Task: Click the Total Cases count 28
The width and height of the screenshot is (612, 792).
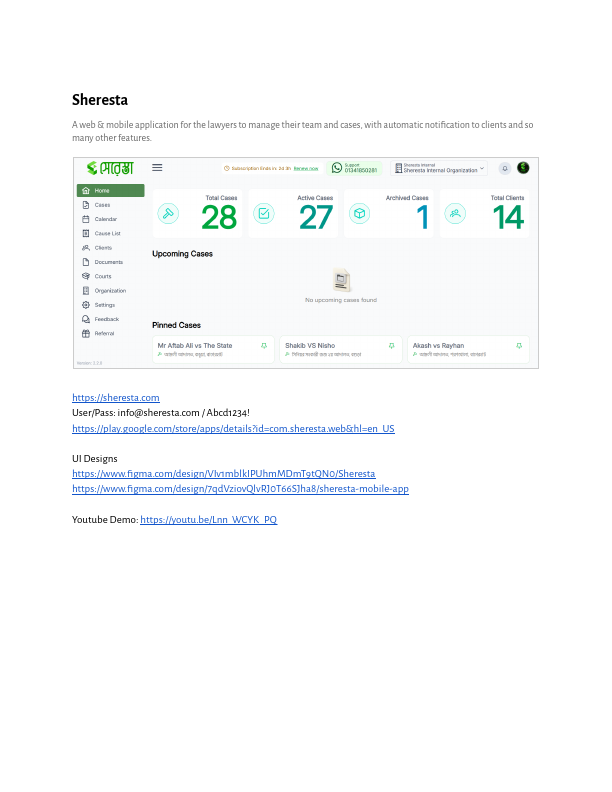Action: pyautogui.click(x=219, y=218)
